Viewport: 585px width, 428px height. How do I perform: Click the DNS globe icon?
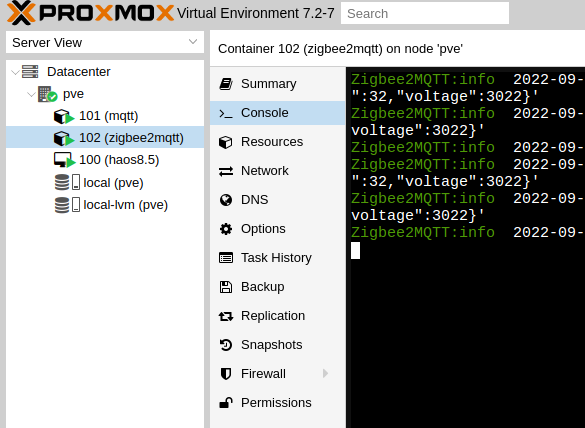click(226, 200)
